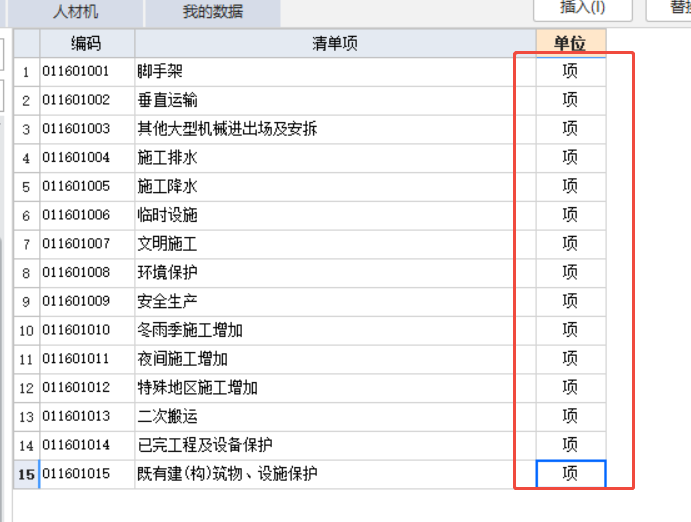Select the 临时设施 list item
This screenshot has height=522, width=691.
point(335,215)
